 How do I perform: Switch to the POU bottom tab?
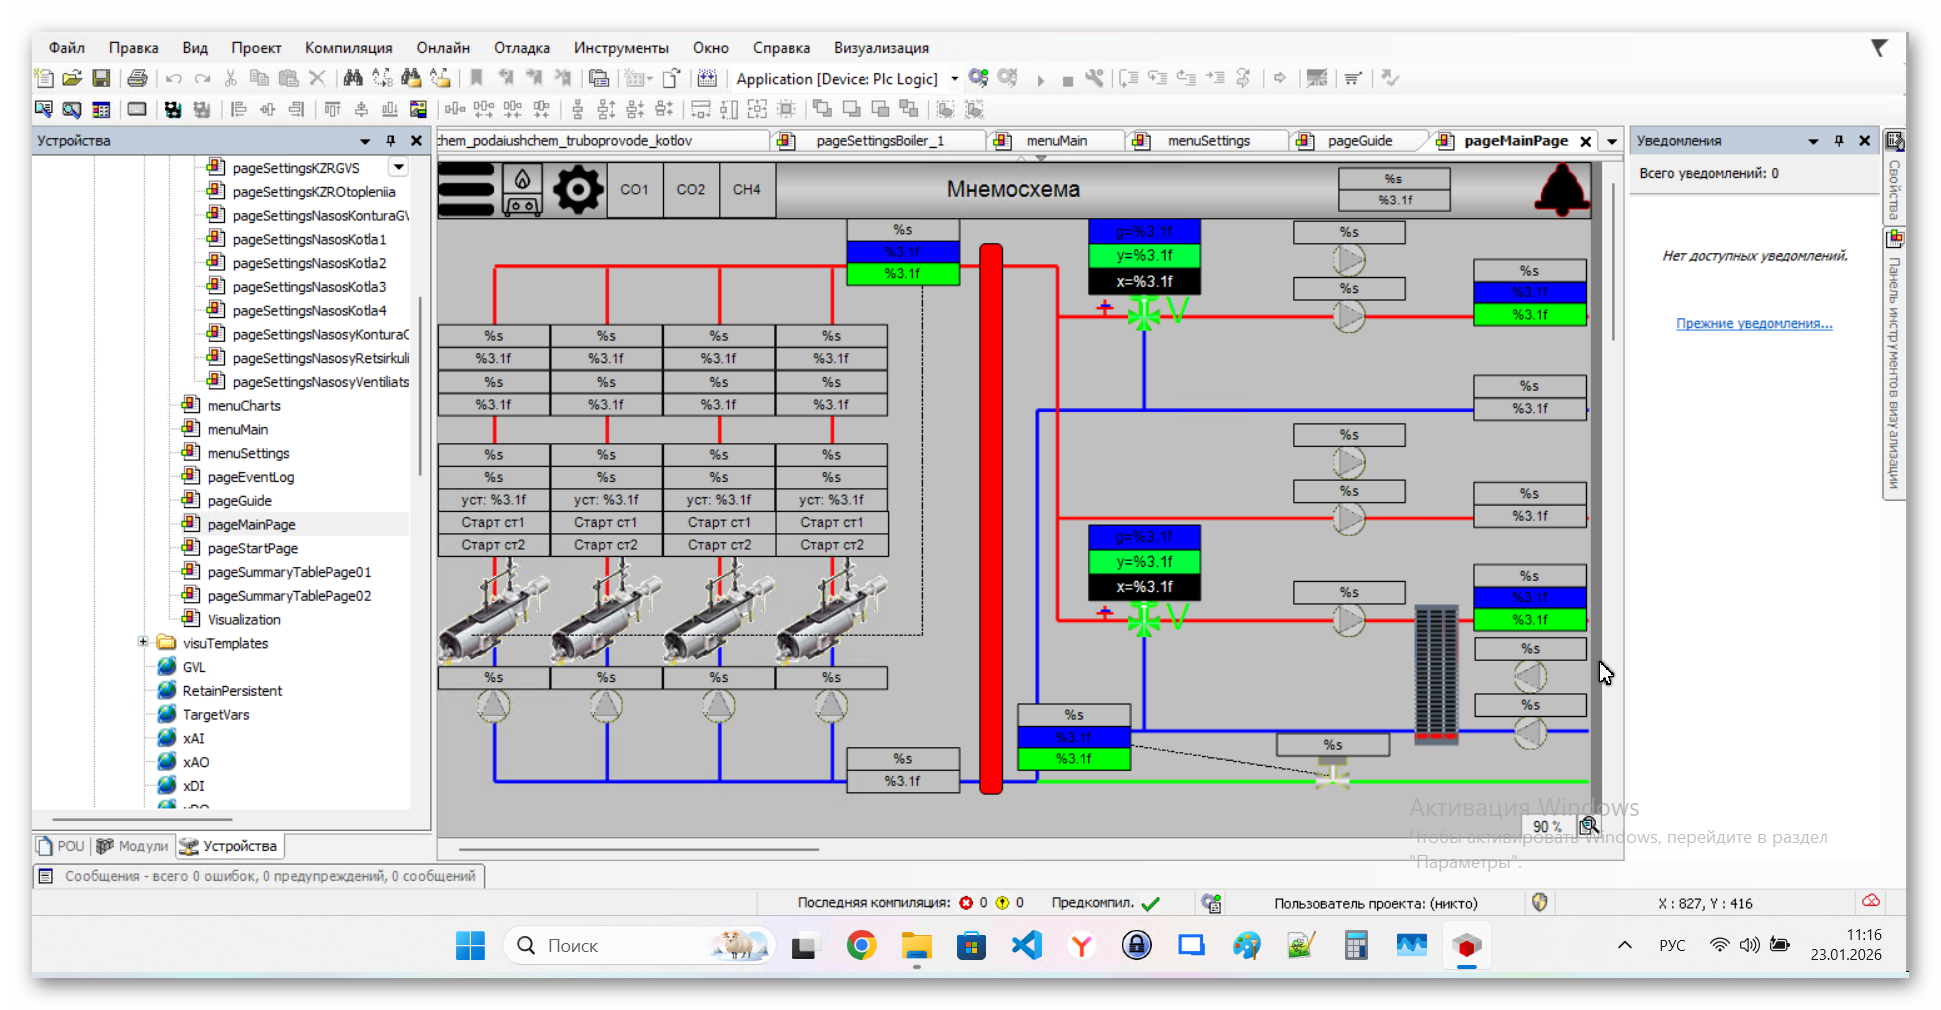click(61, 846)
